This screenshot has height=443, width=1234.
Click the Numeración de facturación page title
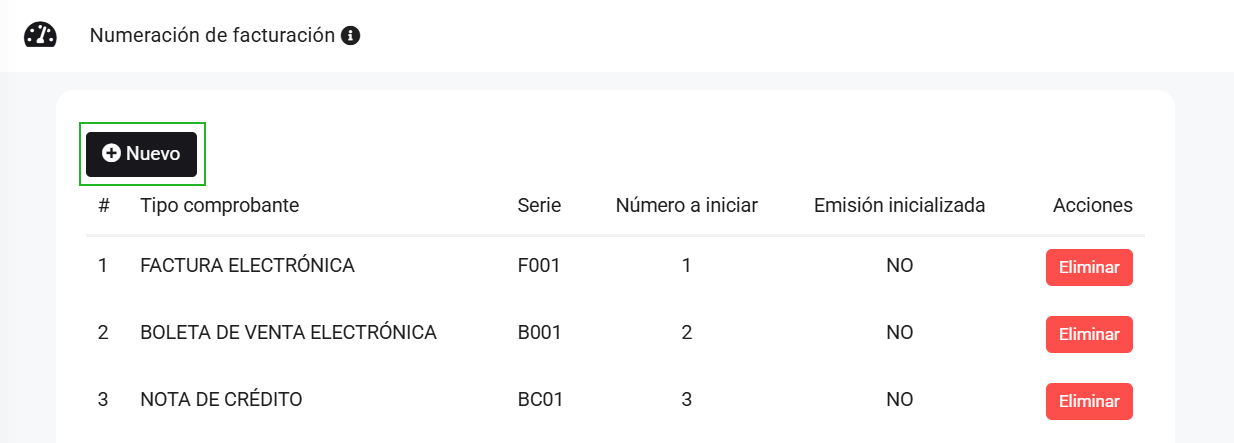tap(212, 35)
